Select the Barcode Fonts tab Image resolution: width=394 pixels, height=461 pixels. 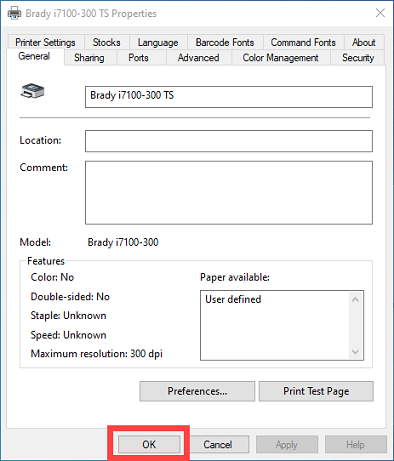tap(225, 42)
